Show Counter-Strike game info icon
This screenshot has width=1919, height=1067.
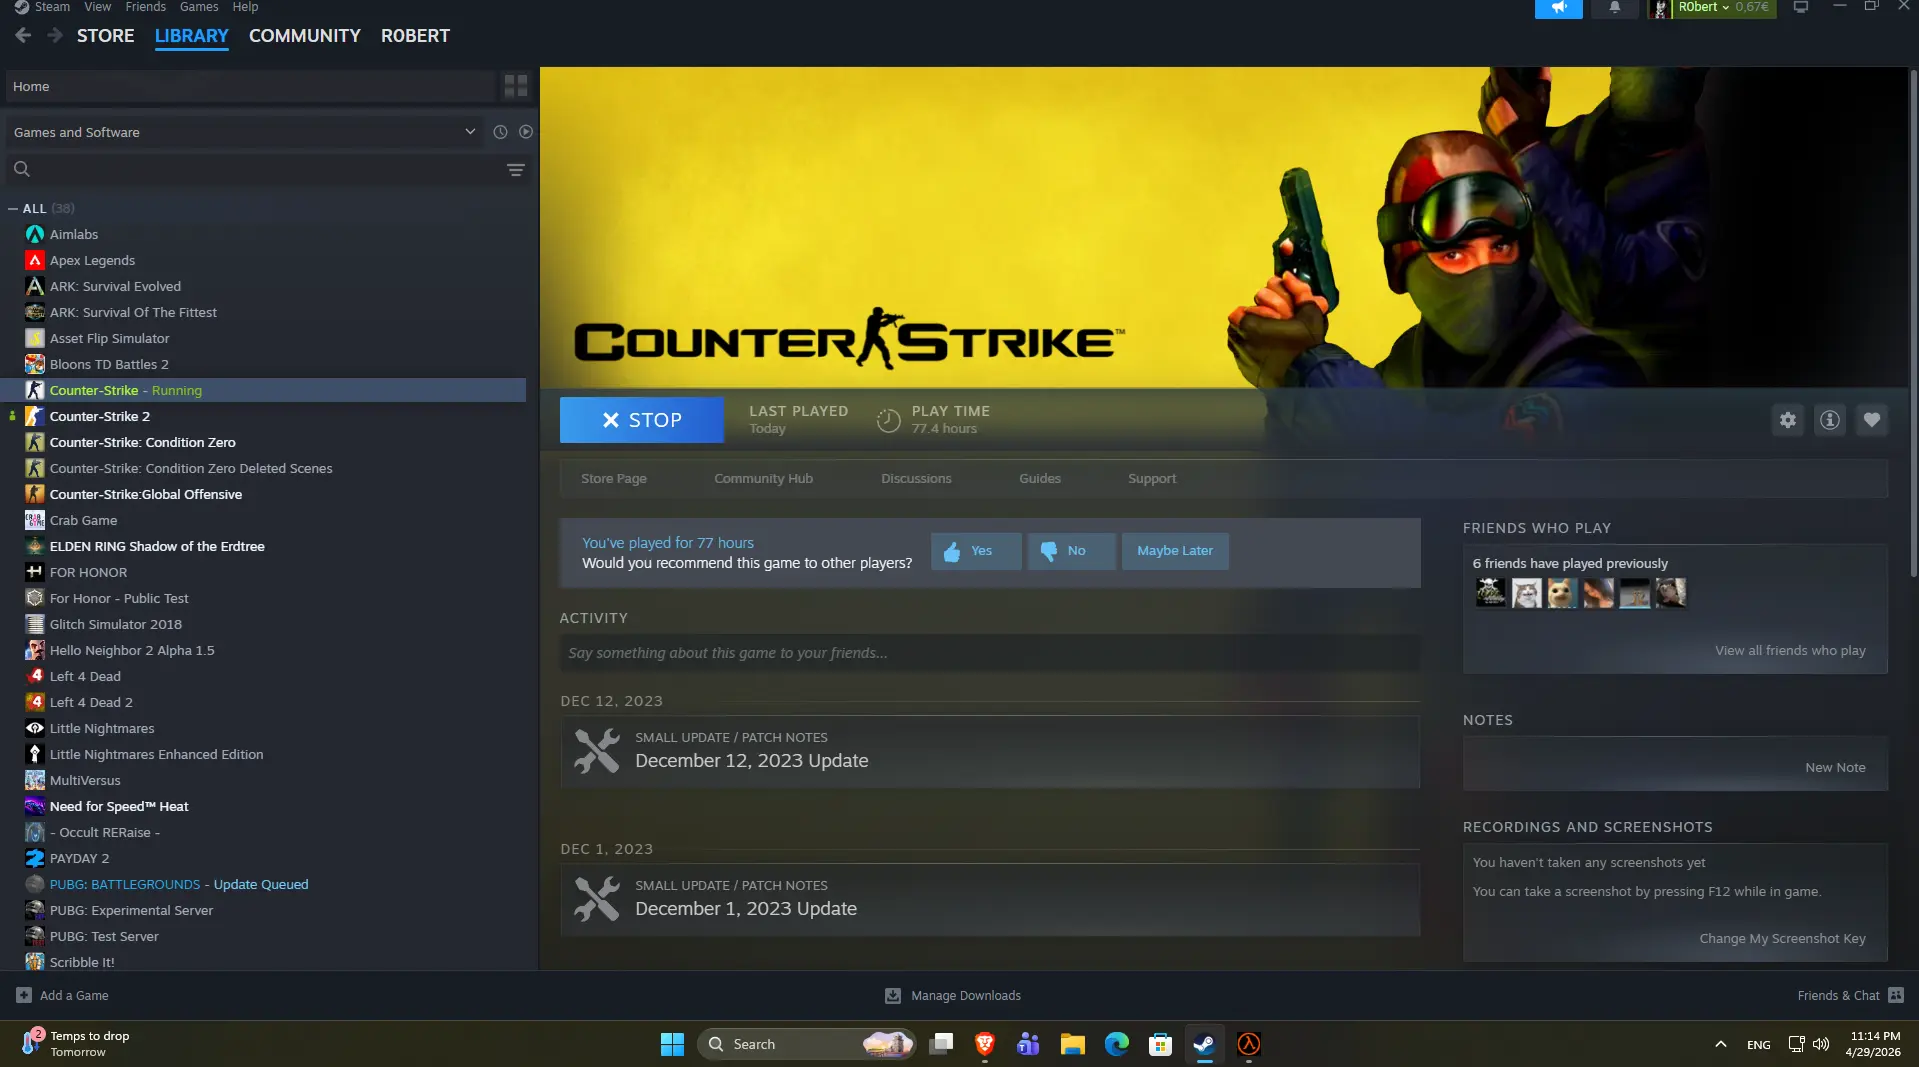click(x=1830, y=420)
